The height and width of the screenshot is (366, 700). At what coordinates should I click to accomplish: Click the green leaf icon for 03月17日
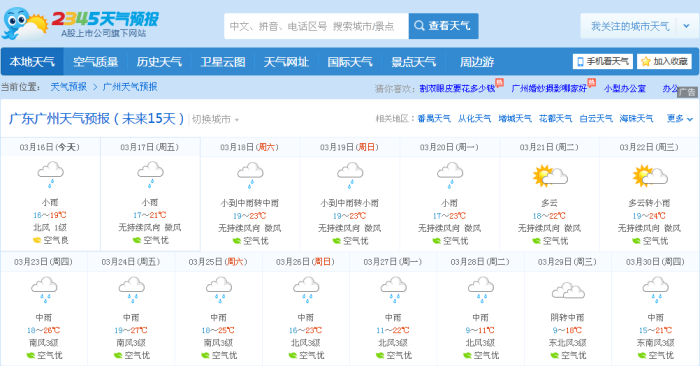tap(137, 241)
